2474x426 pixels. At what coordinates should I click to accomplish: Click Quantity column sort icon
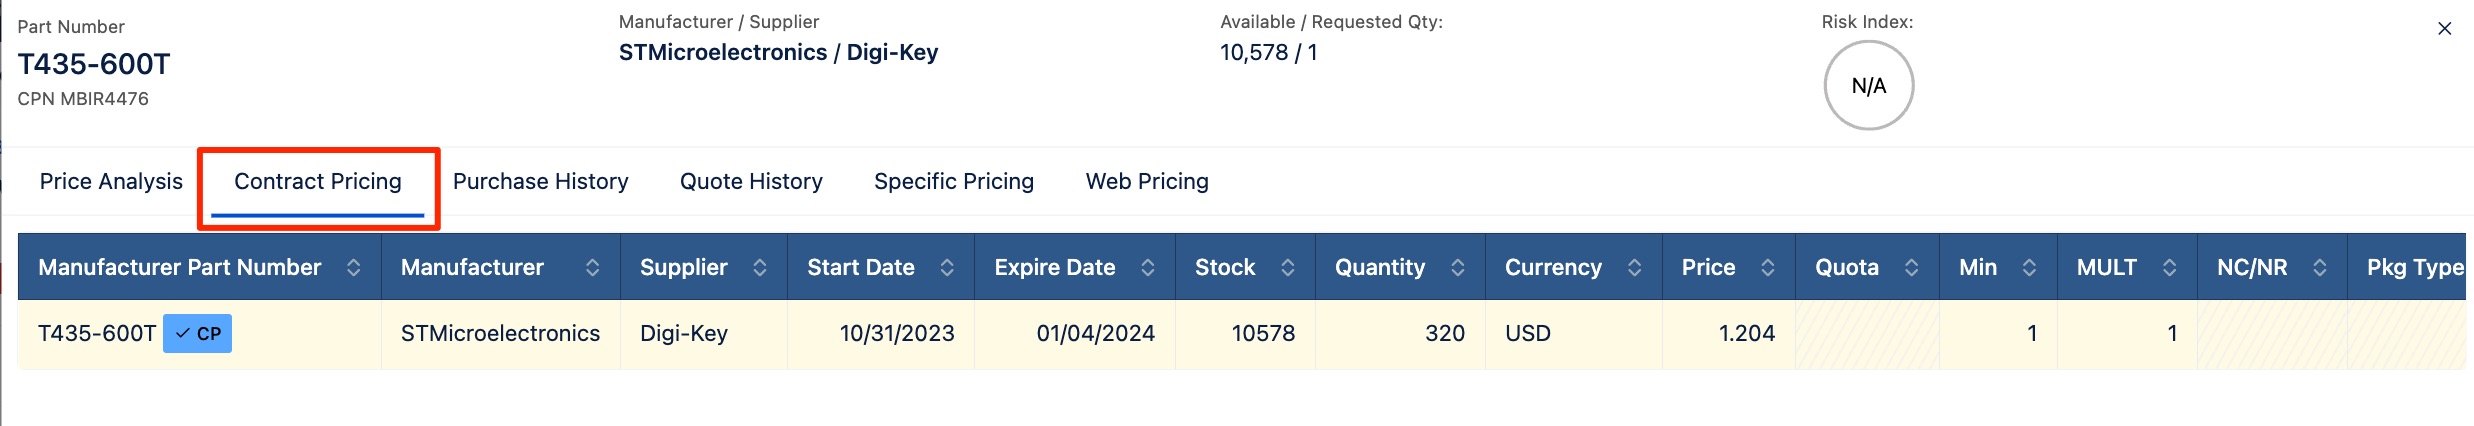pos(1457,267)
